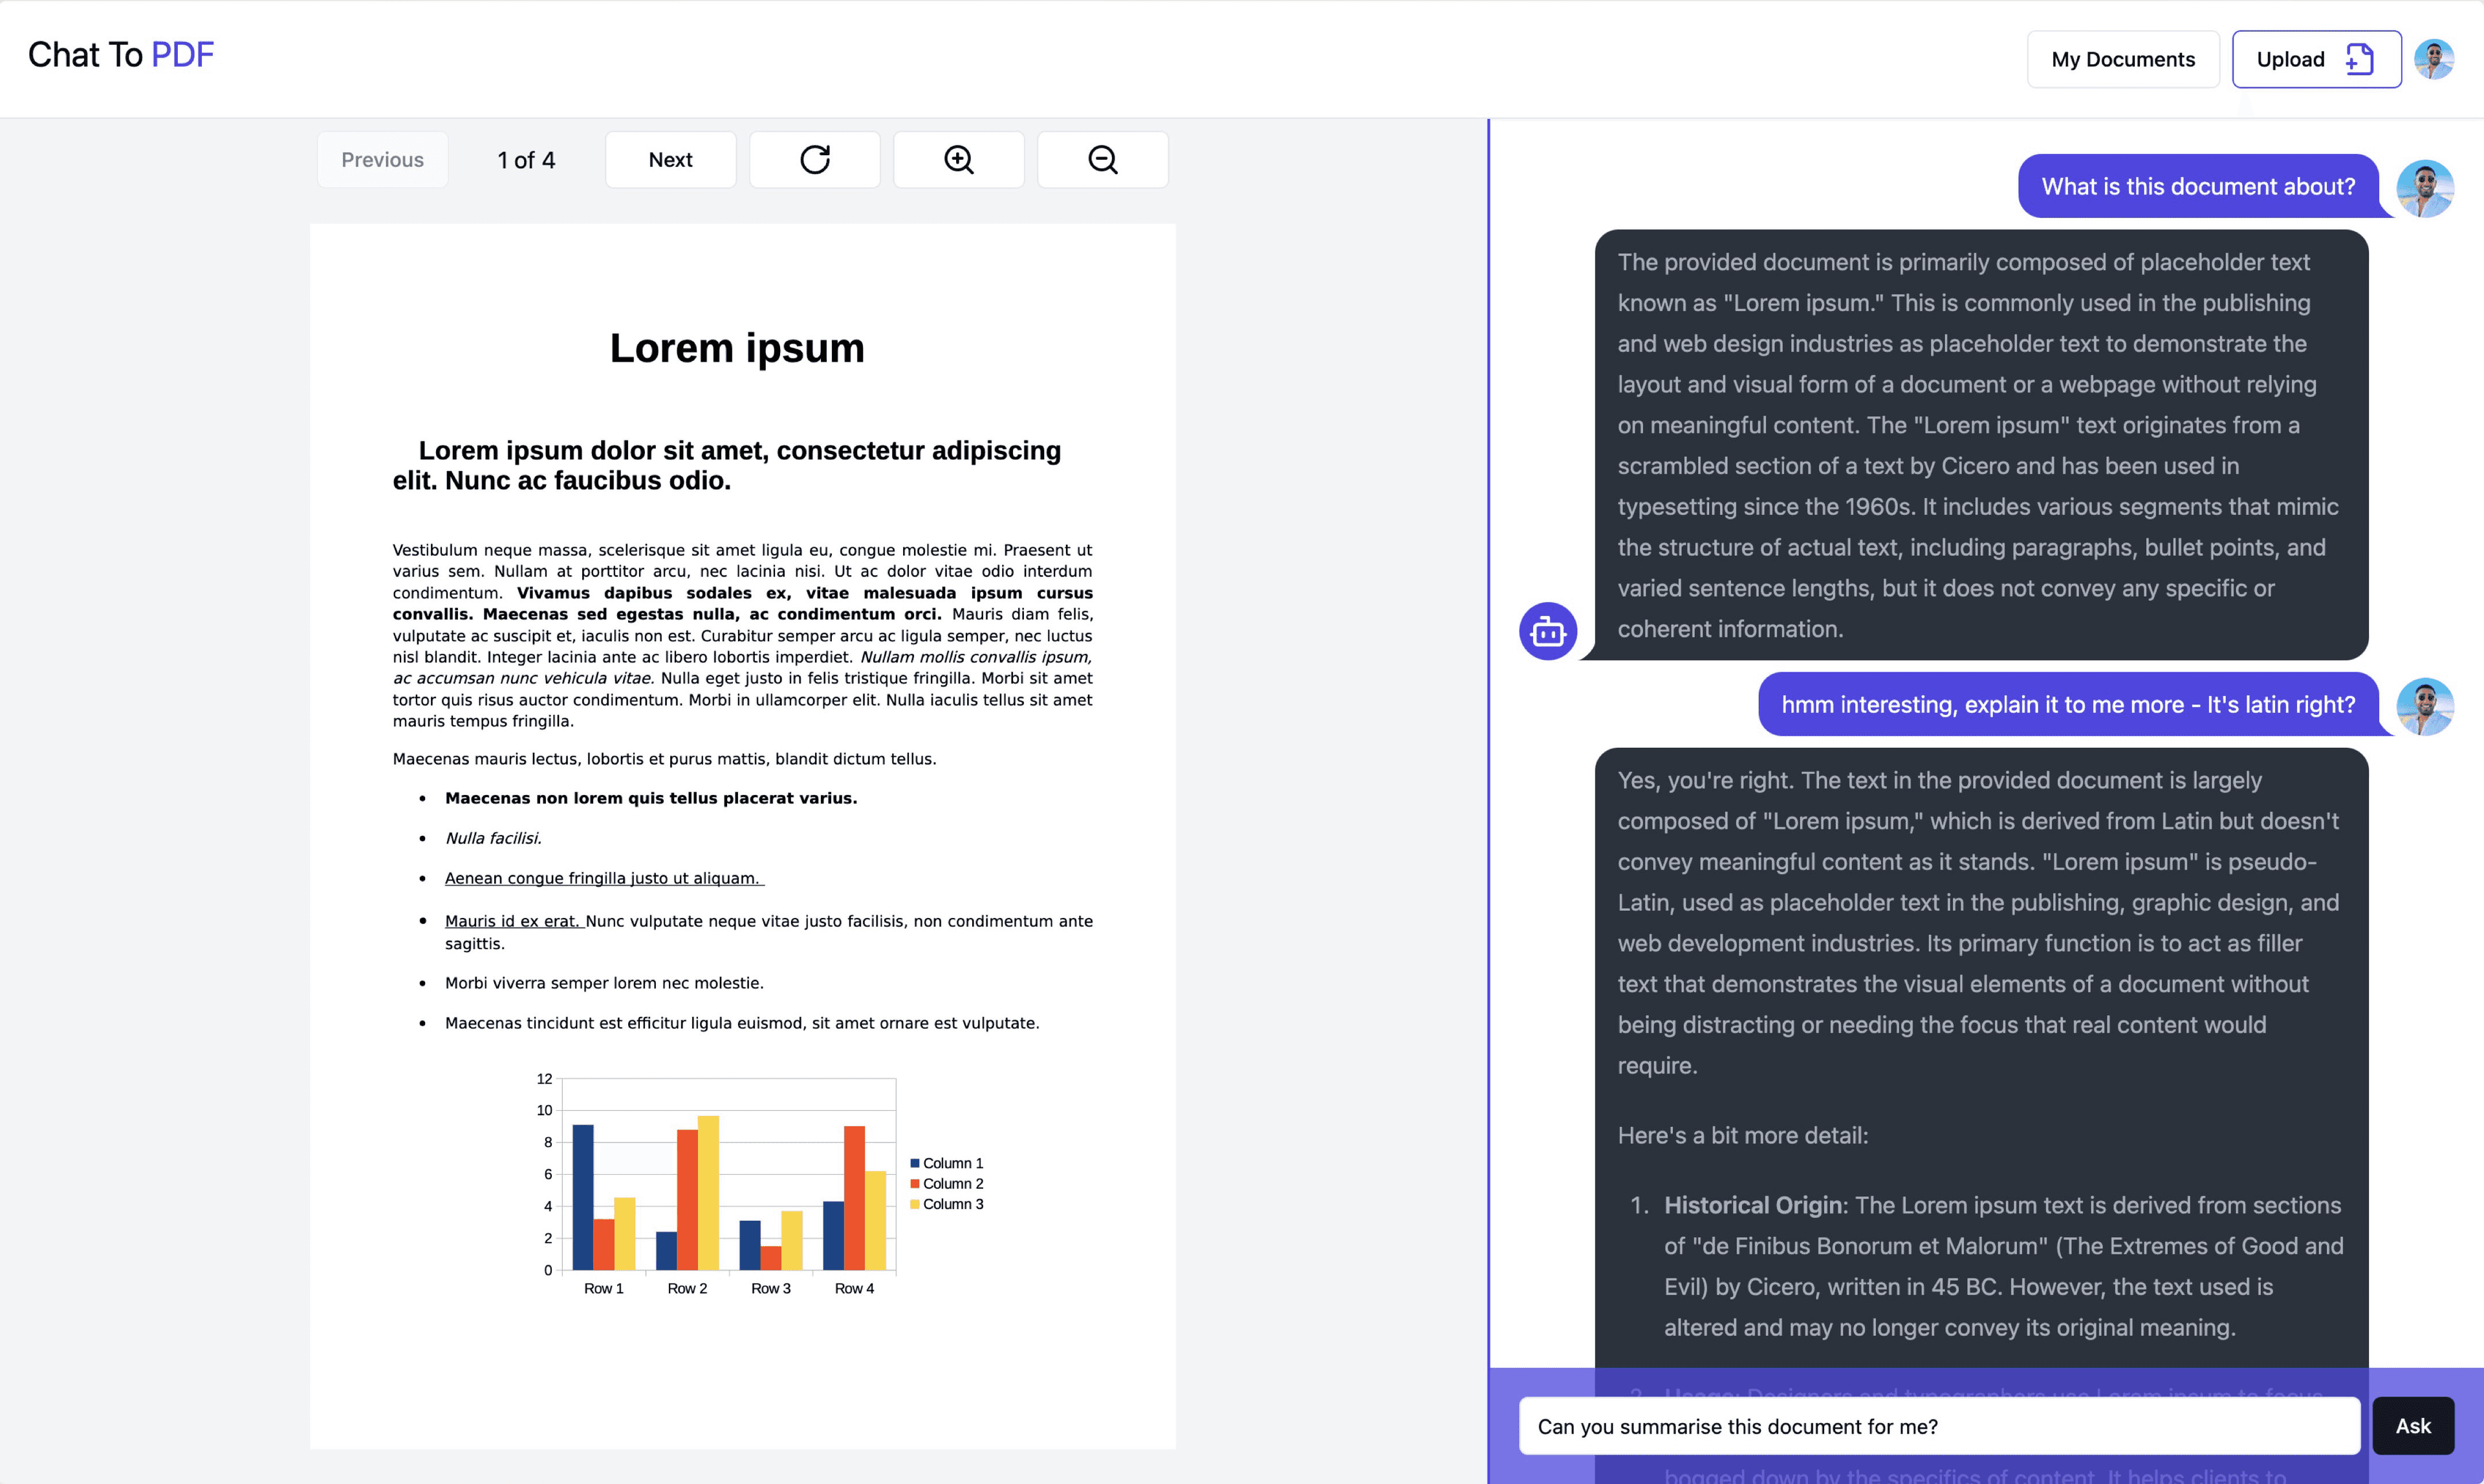
Task: Click the My Documents menu item
Action: tap(2122, 58)
